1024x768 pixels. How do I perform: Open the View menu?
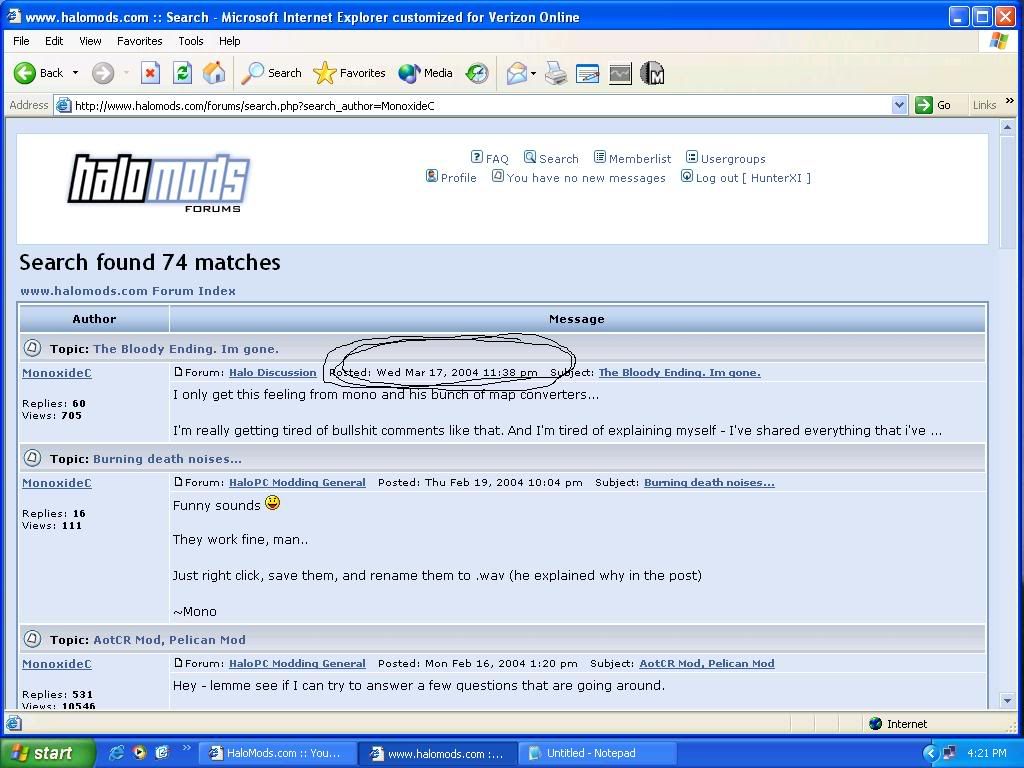90,40
